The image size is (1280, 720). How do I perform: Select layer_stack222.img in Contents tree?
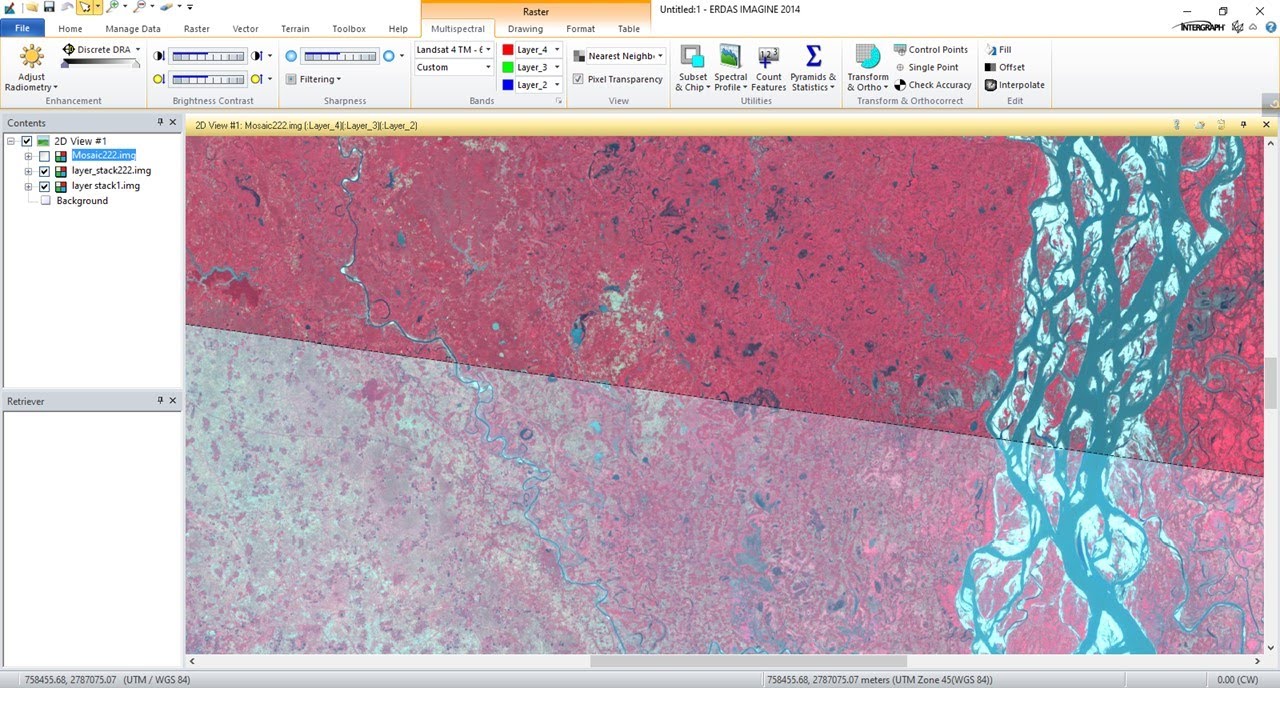coord(111,171)
